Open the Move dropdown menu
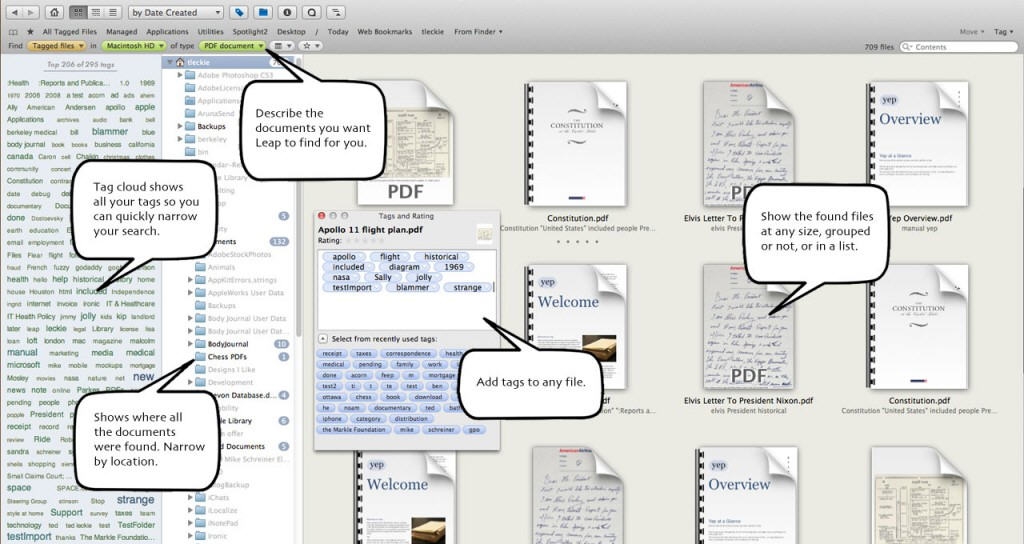Screen dimensions: 1024x544 (x=971, y=31)
